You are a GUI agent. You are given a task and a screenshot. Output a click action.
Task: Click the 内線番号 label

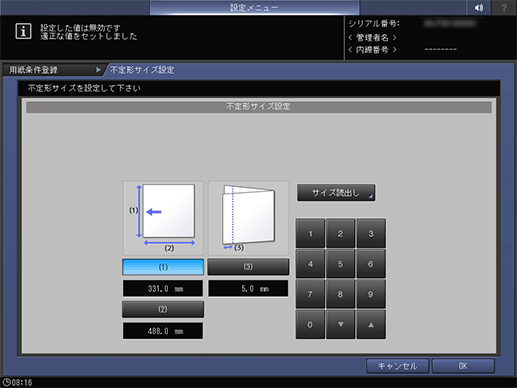[372, 50]
